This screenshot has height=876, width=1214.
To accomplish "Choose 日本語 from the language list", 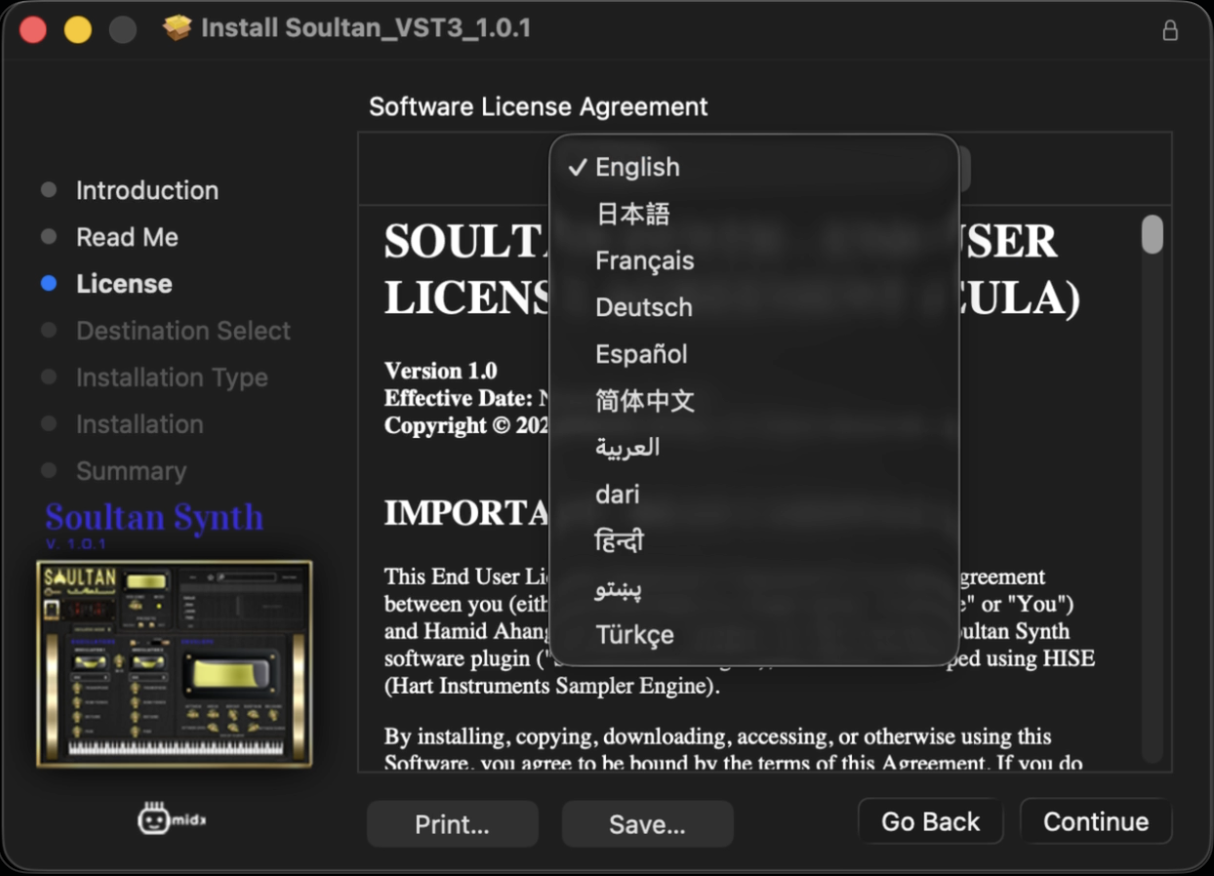I will coord(754,214).
